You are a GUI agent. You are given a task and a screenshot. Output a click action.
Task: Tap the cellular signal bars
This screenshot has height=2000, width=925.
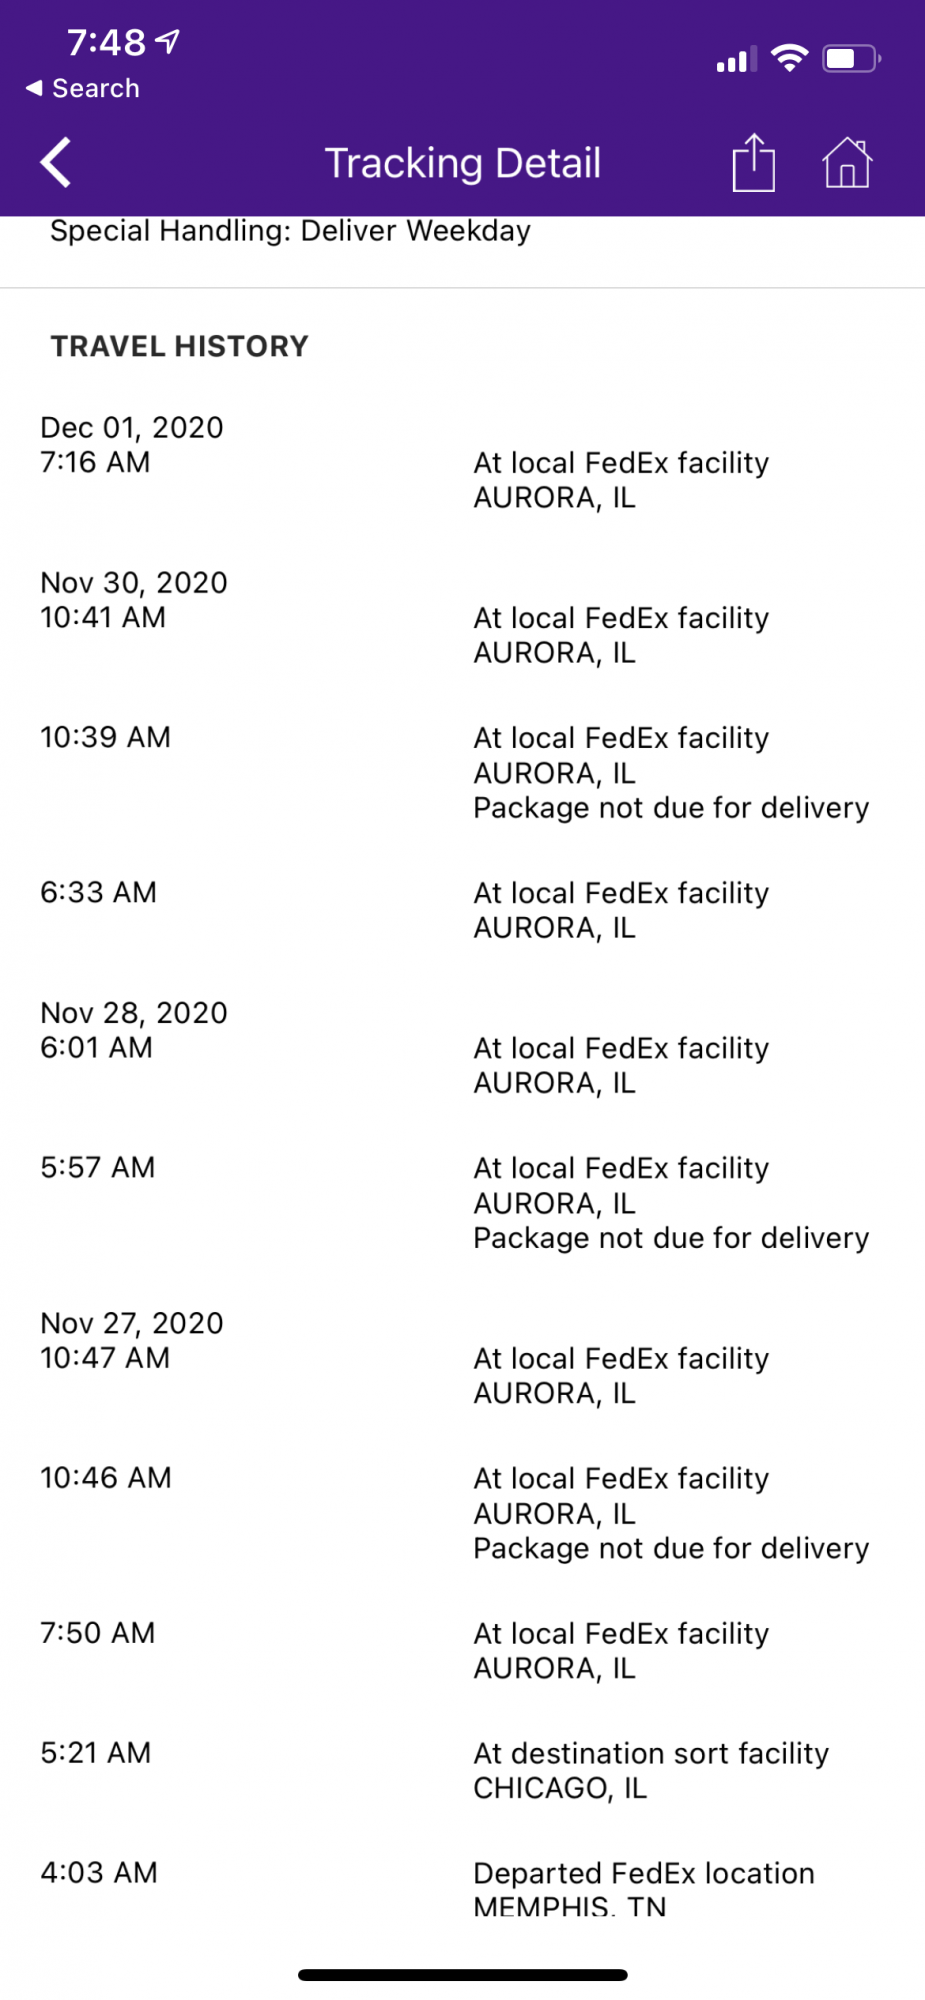pyautogui.click(x=736, y=60)
